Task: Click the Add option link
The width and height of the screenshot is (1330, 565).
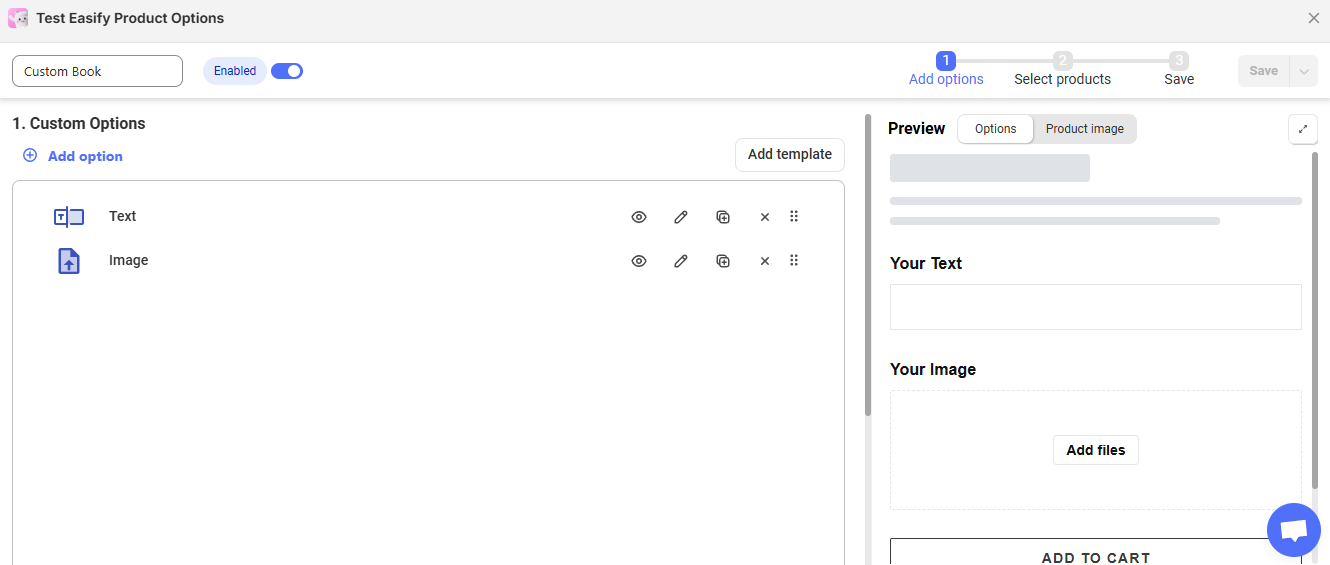Action: click(73, 156)
